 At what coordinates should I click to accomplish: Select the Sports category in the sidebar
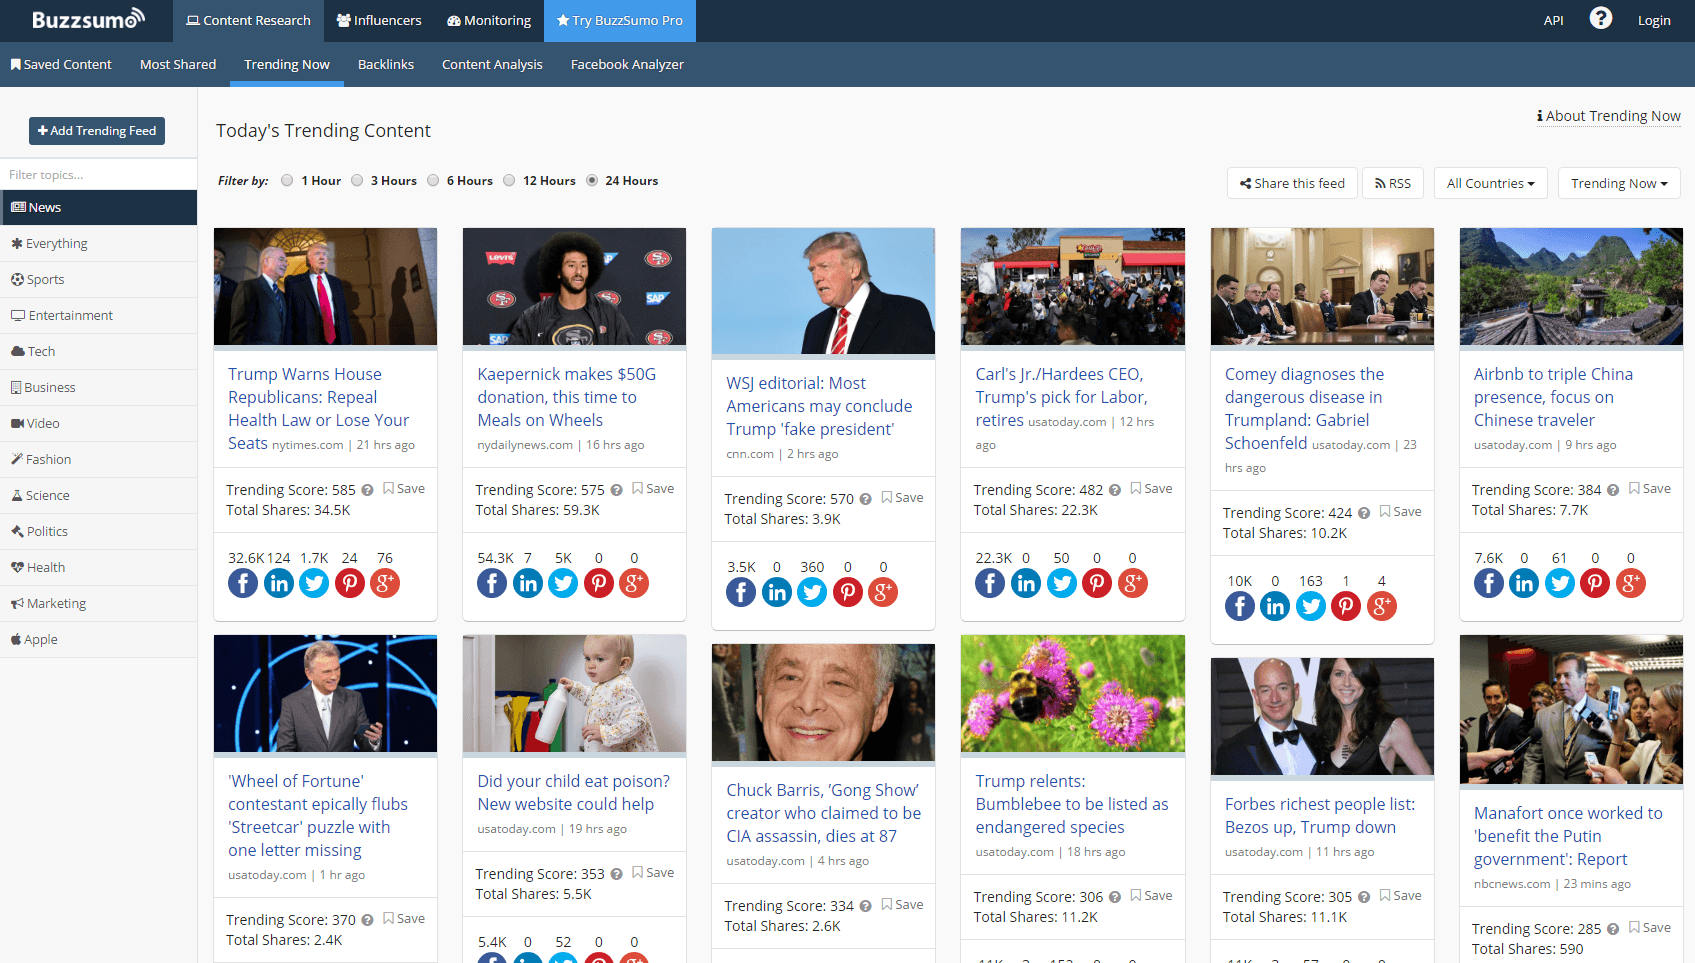coord(45,279)
